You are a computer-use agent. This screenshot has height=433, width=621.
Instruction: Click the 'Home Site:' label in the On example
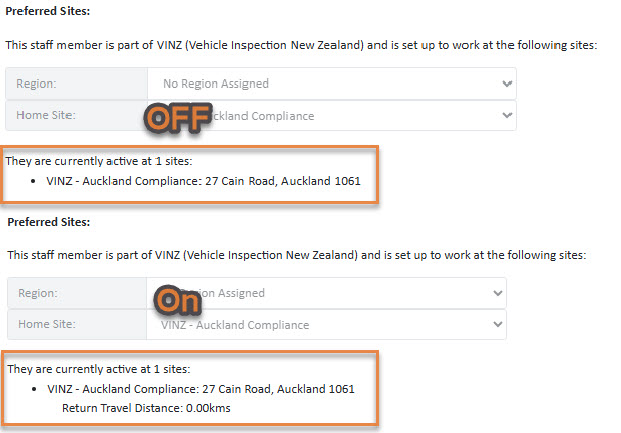pos(47,324)
